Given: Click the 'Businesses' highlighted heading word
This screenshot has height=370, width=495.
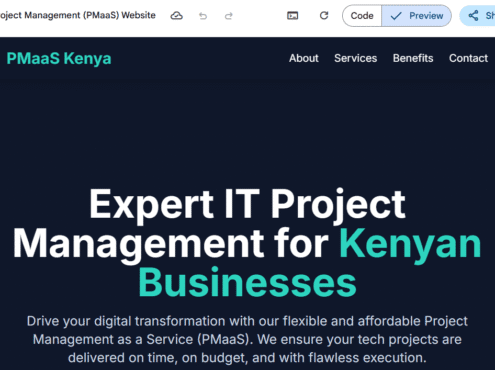Looking at the screenshot, I should (x=247, y=283).
